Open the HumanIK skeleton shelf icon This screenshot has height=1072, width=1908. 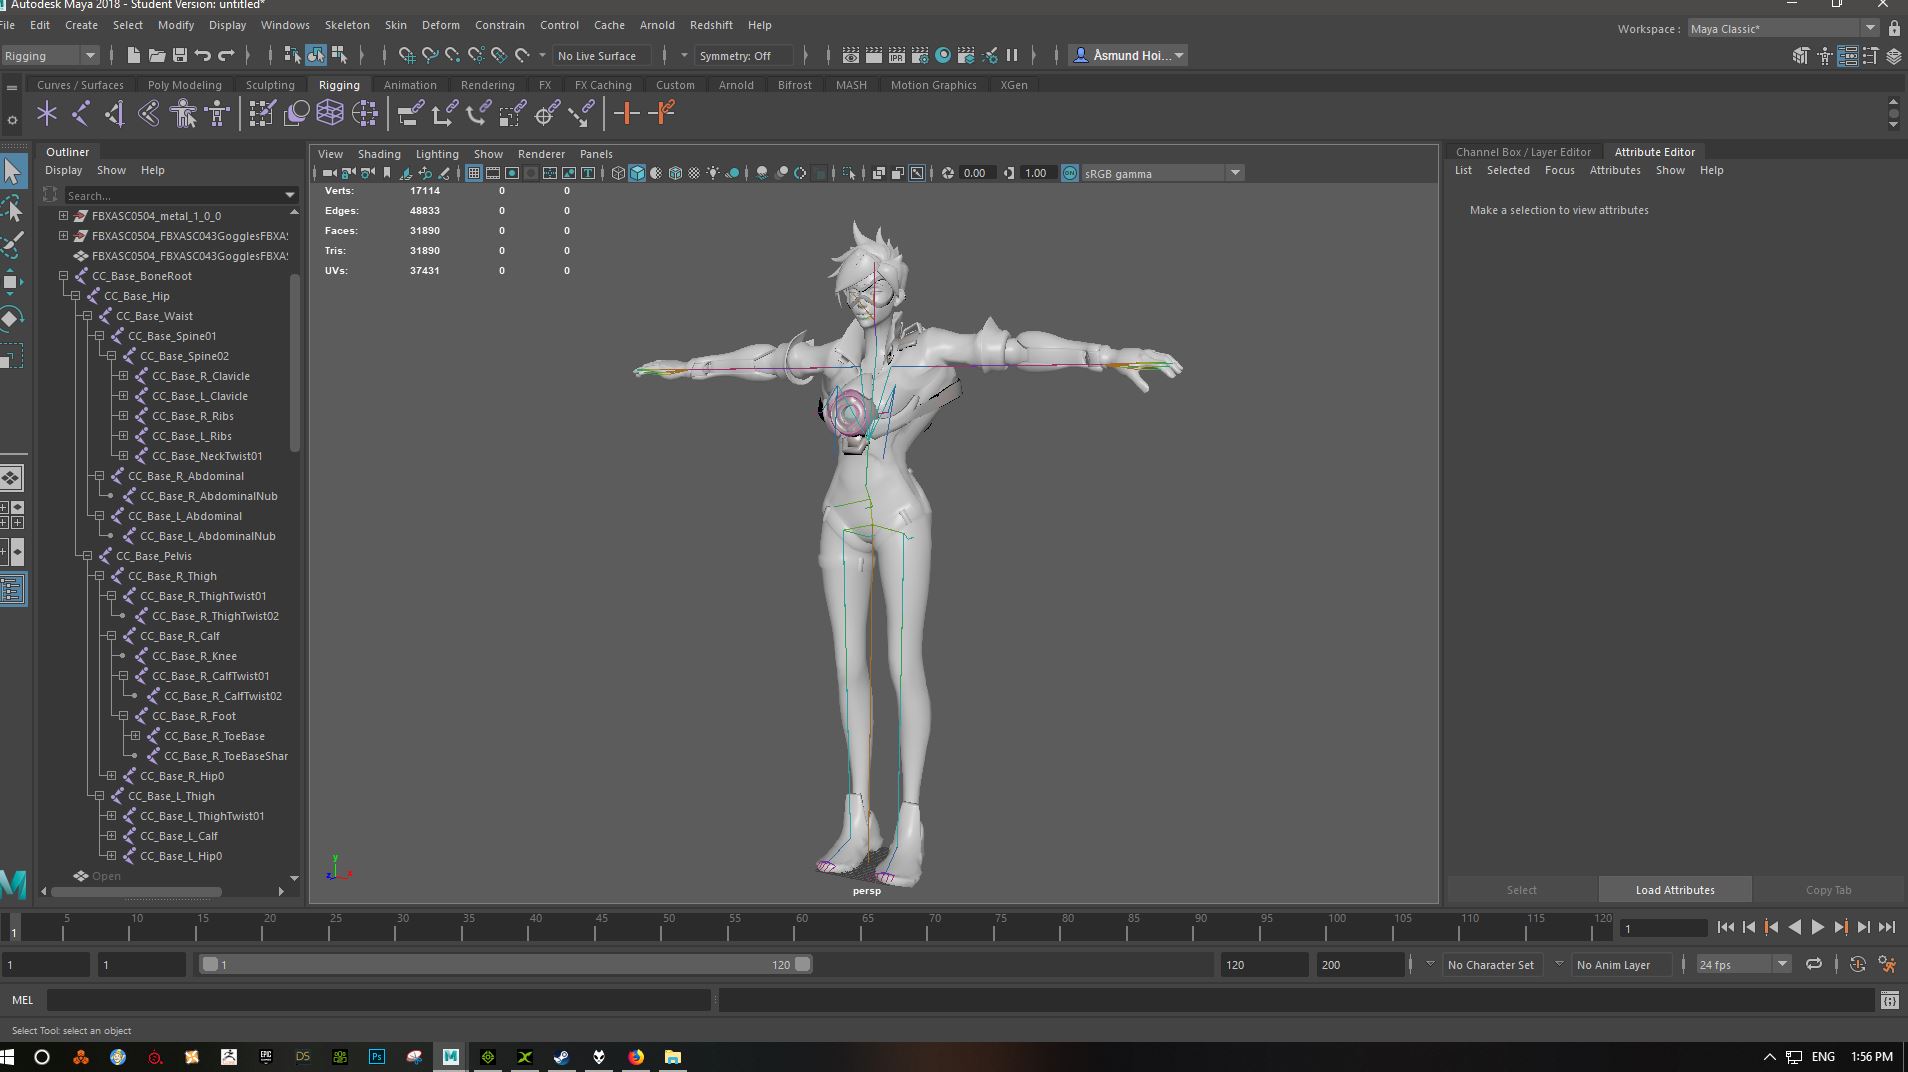(217, 114)
